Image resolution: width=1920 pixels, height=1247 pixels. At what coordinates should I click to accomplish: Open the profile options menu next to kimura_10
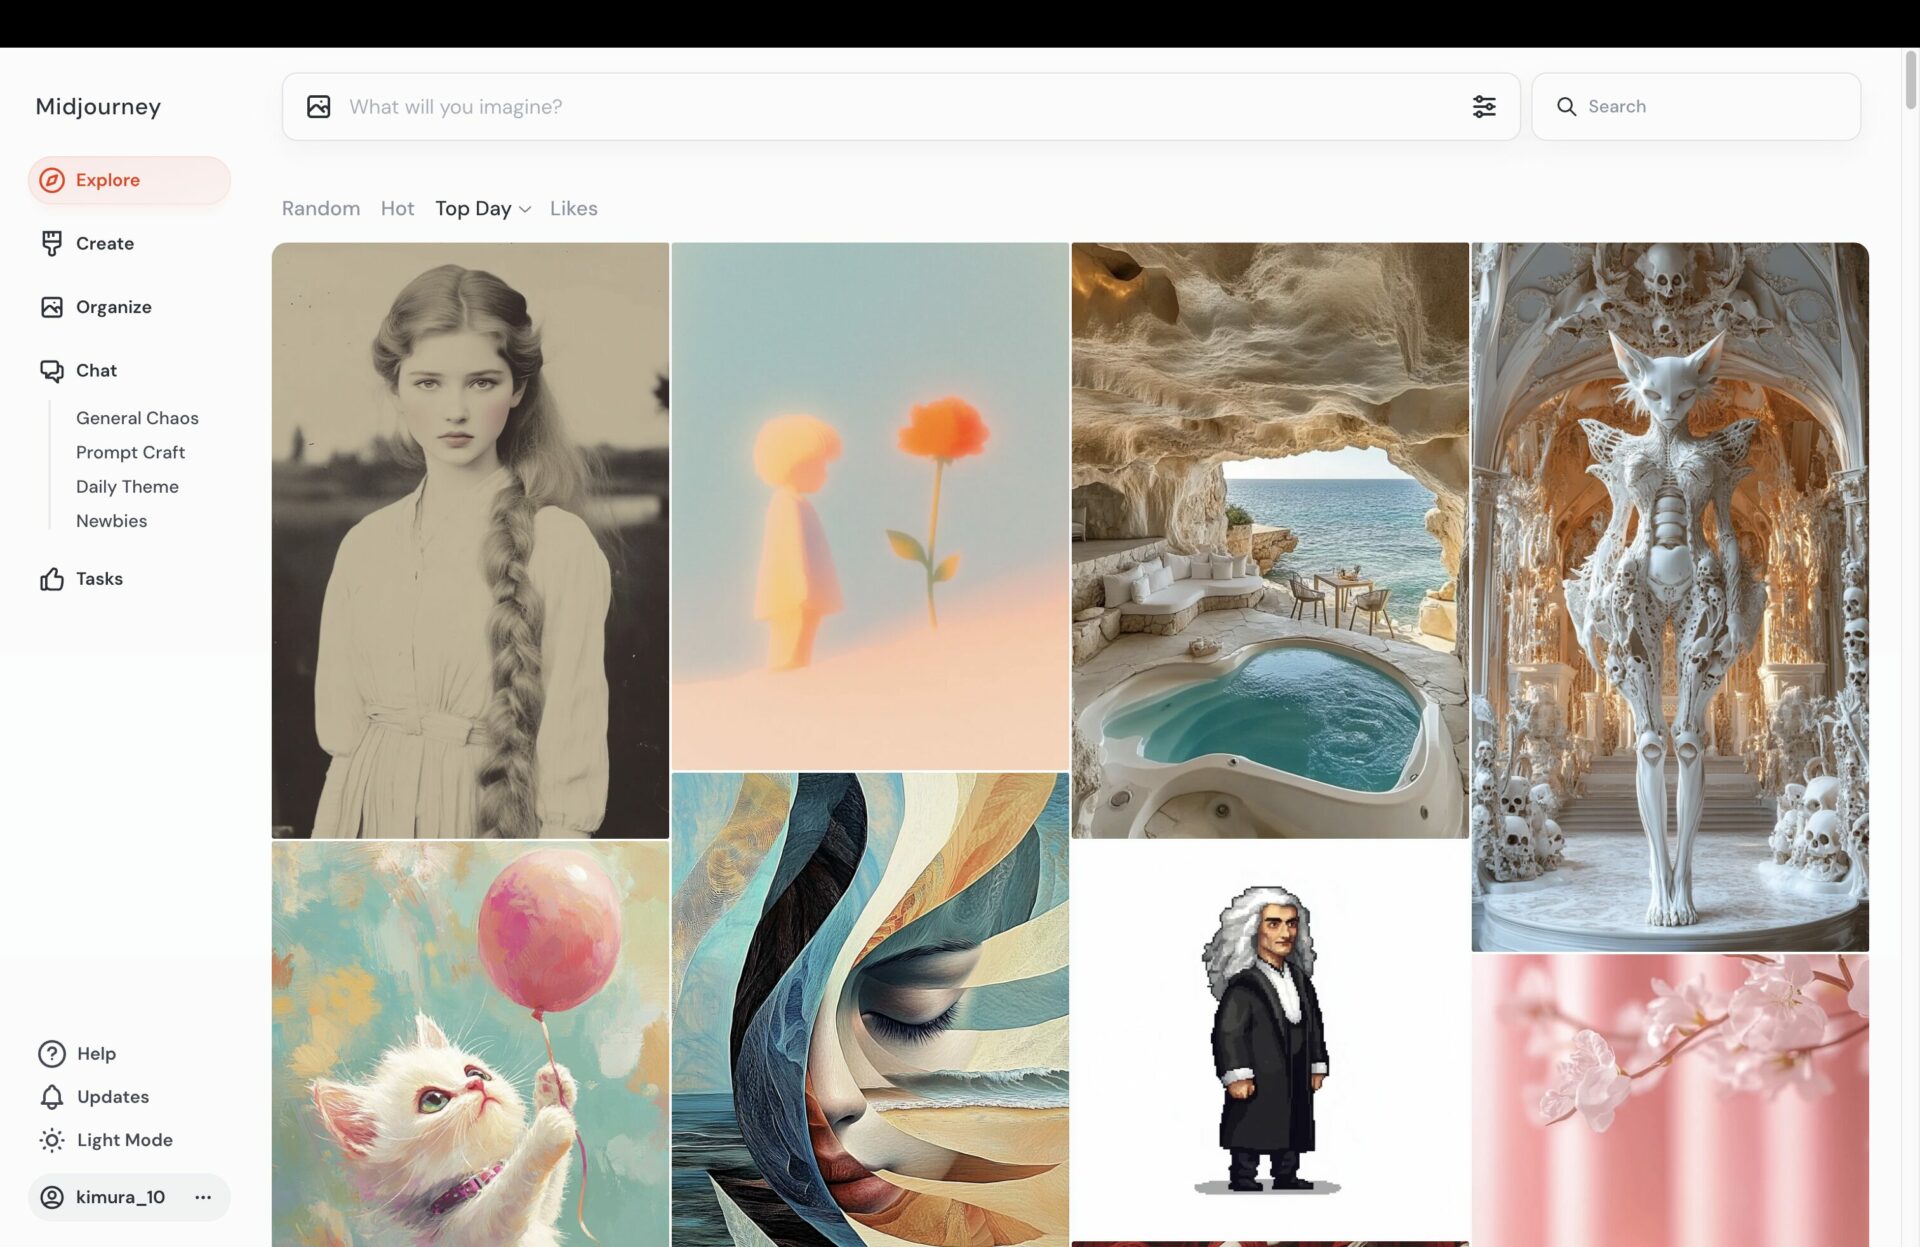pos(203,1197)
